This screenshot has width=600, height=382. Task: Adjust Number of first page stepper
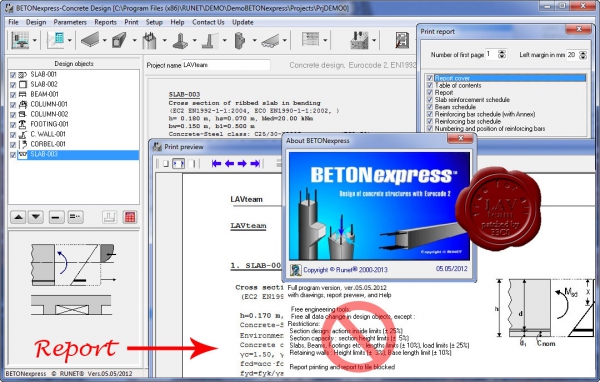pyautogui.click(x=502, y=55)
